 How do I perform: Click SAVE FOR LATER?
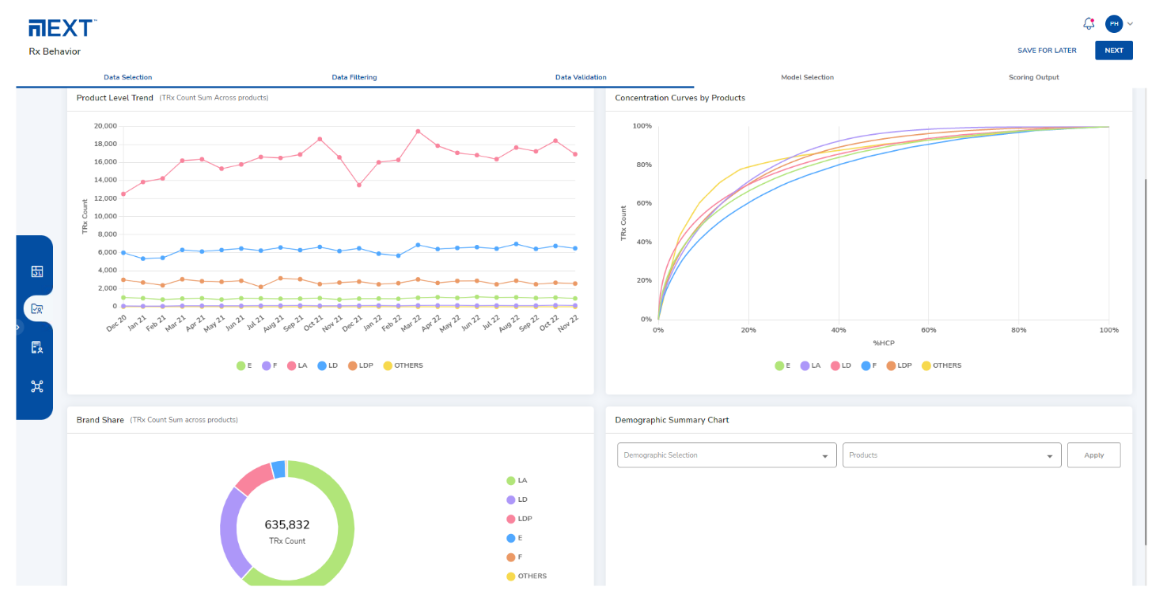[x=1046, y=50]
